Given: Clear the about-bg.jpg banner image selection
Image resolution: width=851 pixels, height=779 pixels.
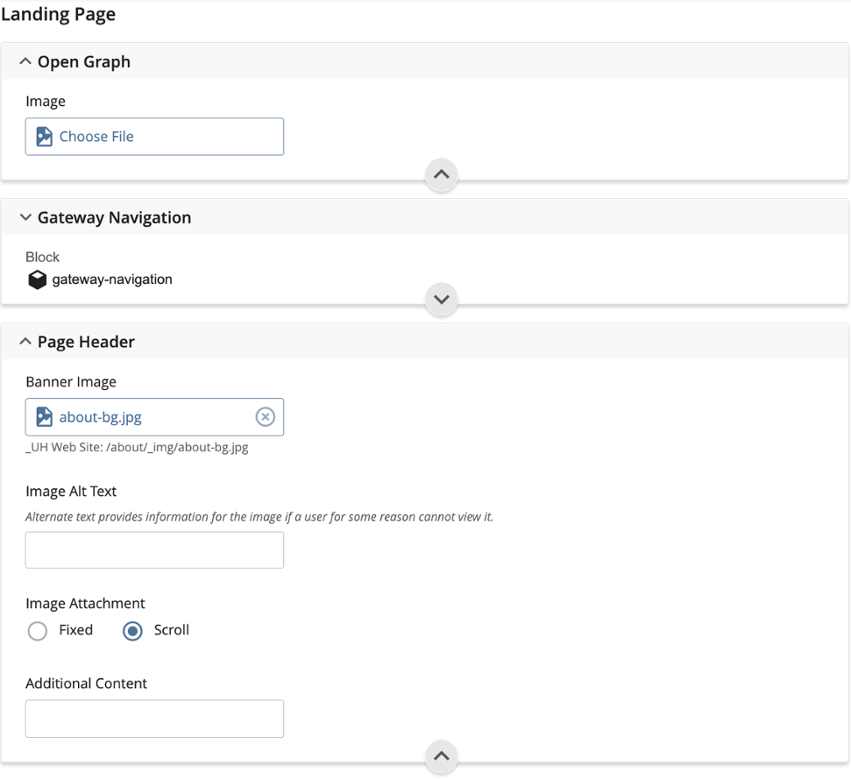Looking at the screenshot, I should coord(265,417).
